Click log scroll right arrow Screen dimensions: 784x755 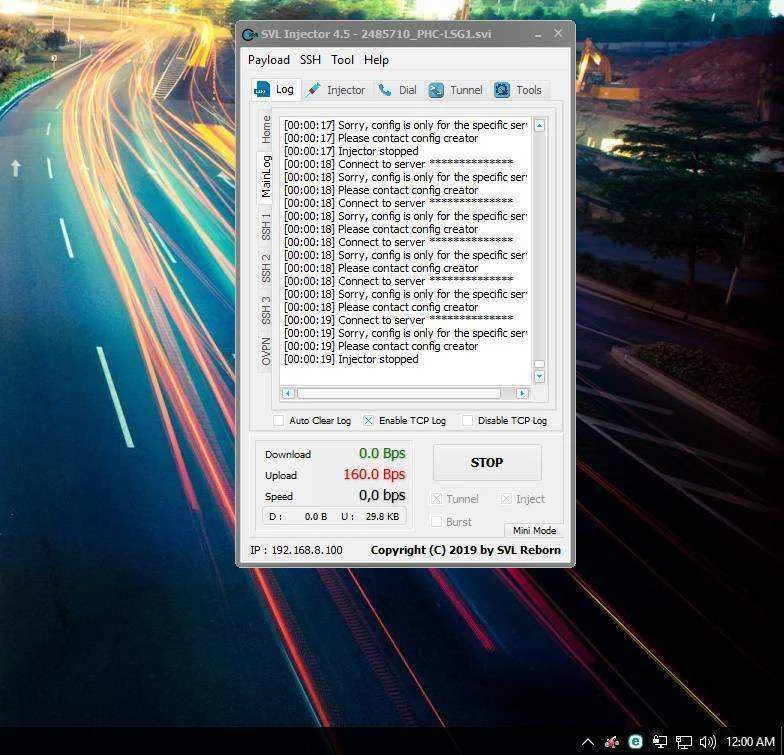pos(522,393)
